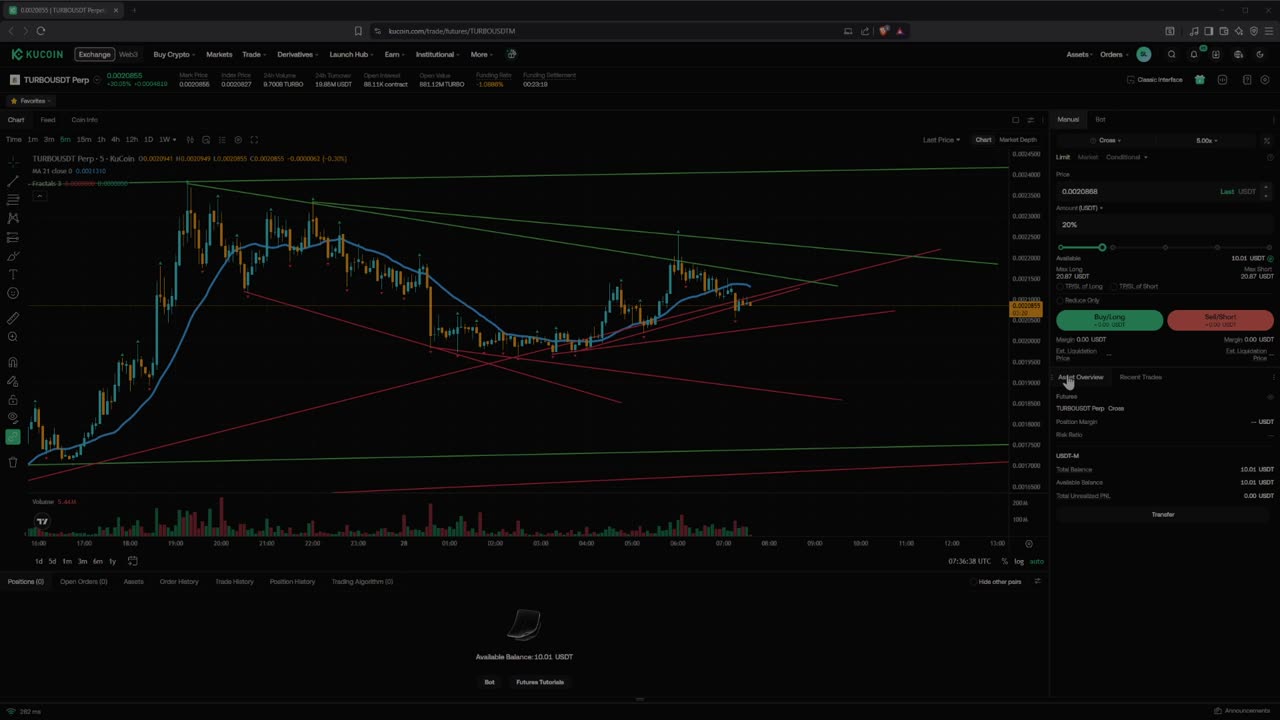This screenshot has width=1280, height=720.
Task: Open the Trade History tab
Action: (x=234, y=581)
